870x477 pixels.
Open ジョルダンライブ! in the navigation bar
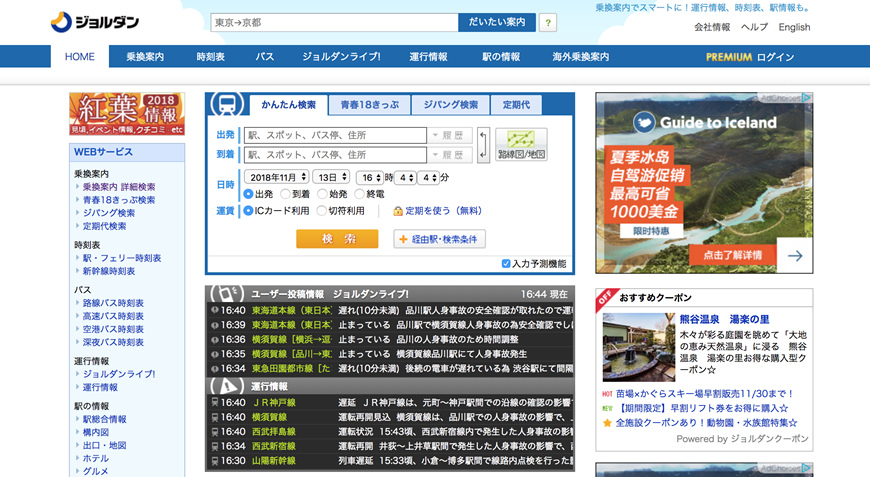[x=341, y=57]
